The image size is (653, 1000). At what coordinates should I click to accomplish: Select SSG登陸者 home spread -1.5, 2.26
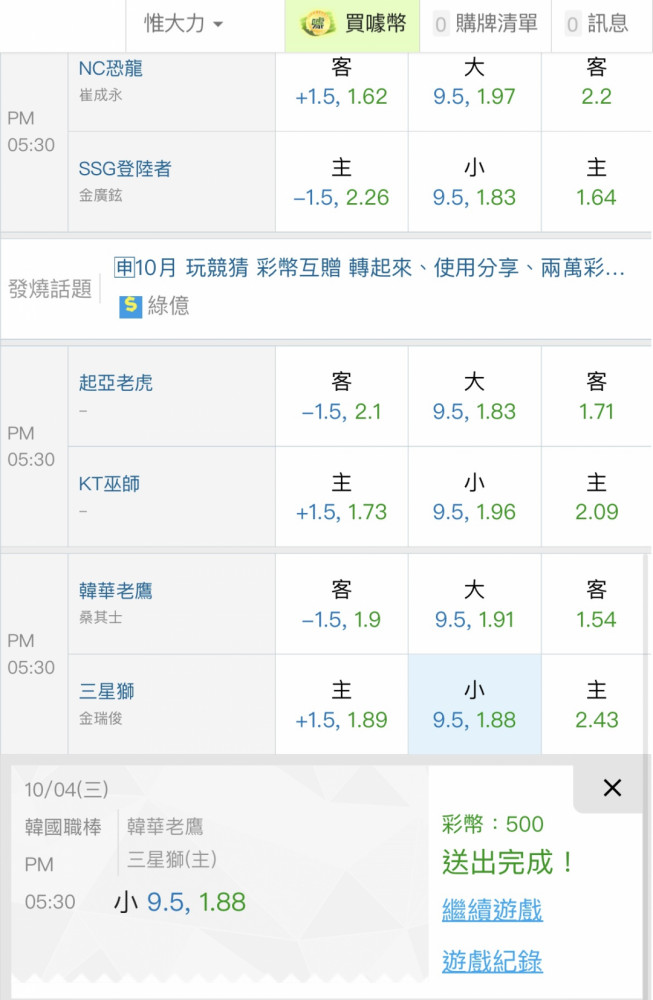(x=341, y=182)
